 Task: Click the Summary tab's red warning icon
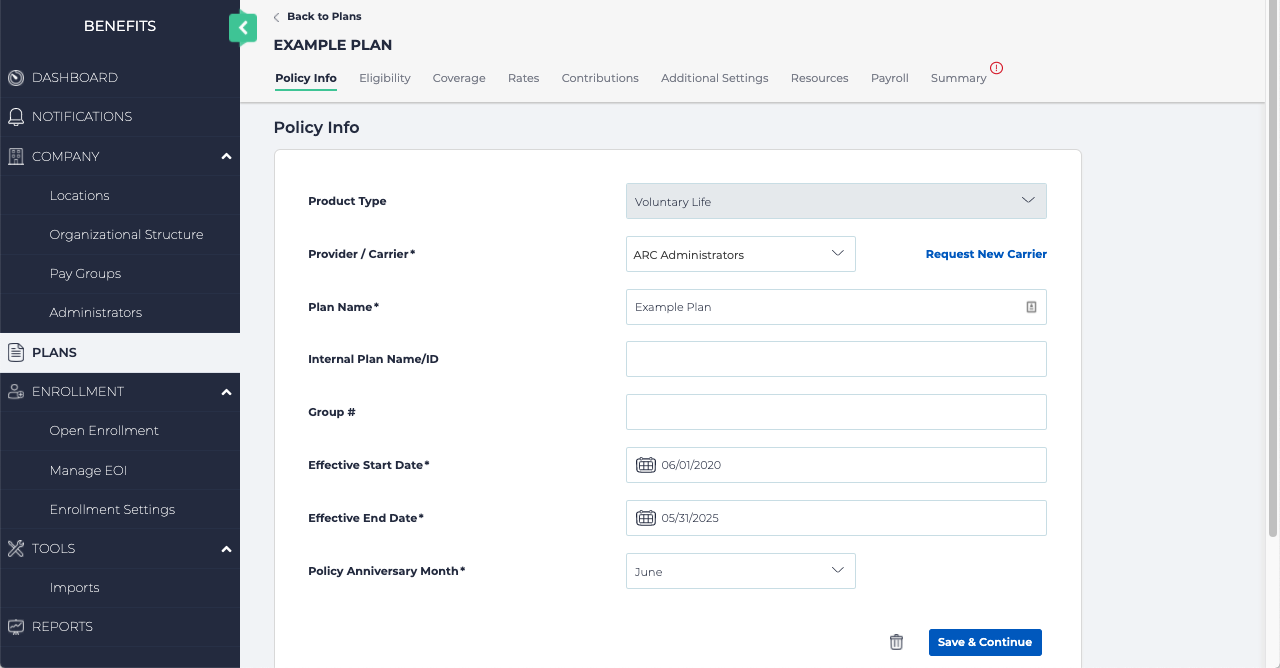(x=996, y=68)
